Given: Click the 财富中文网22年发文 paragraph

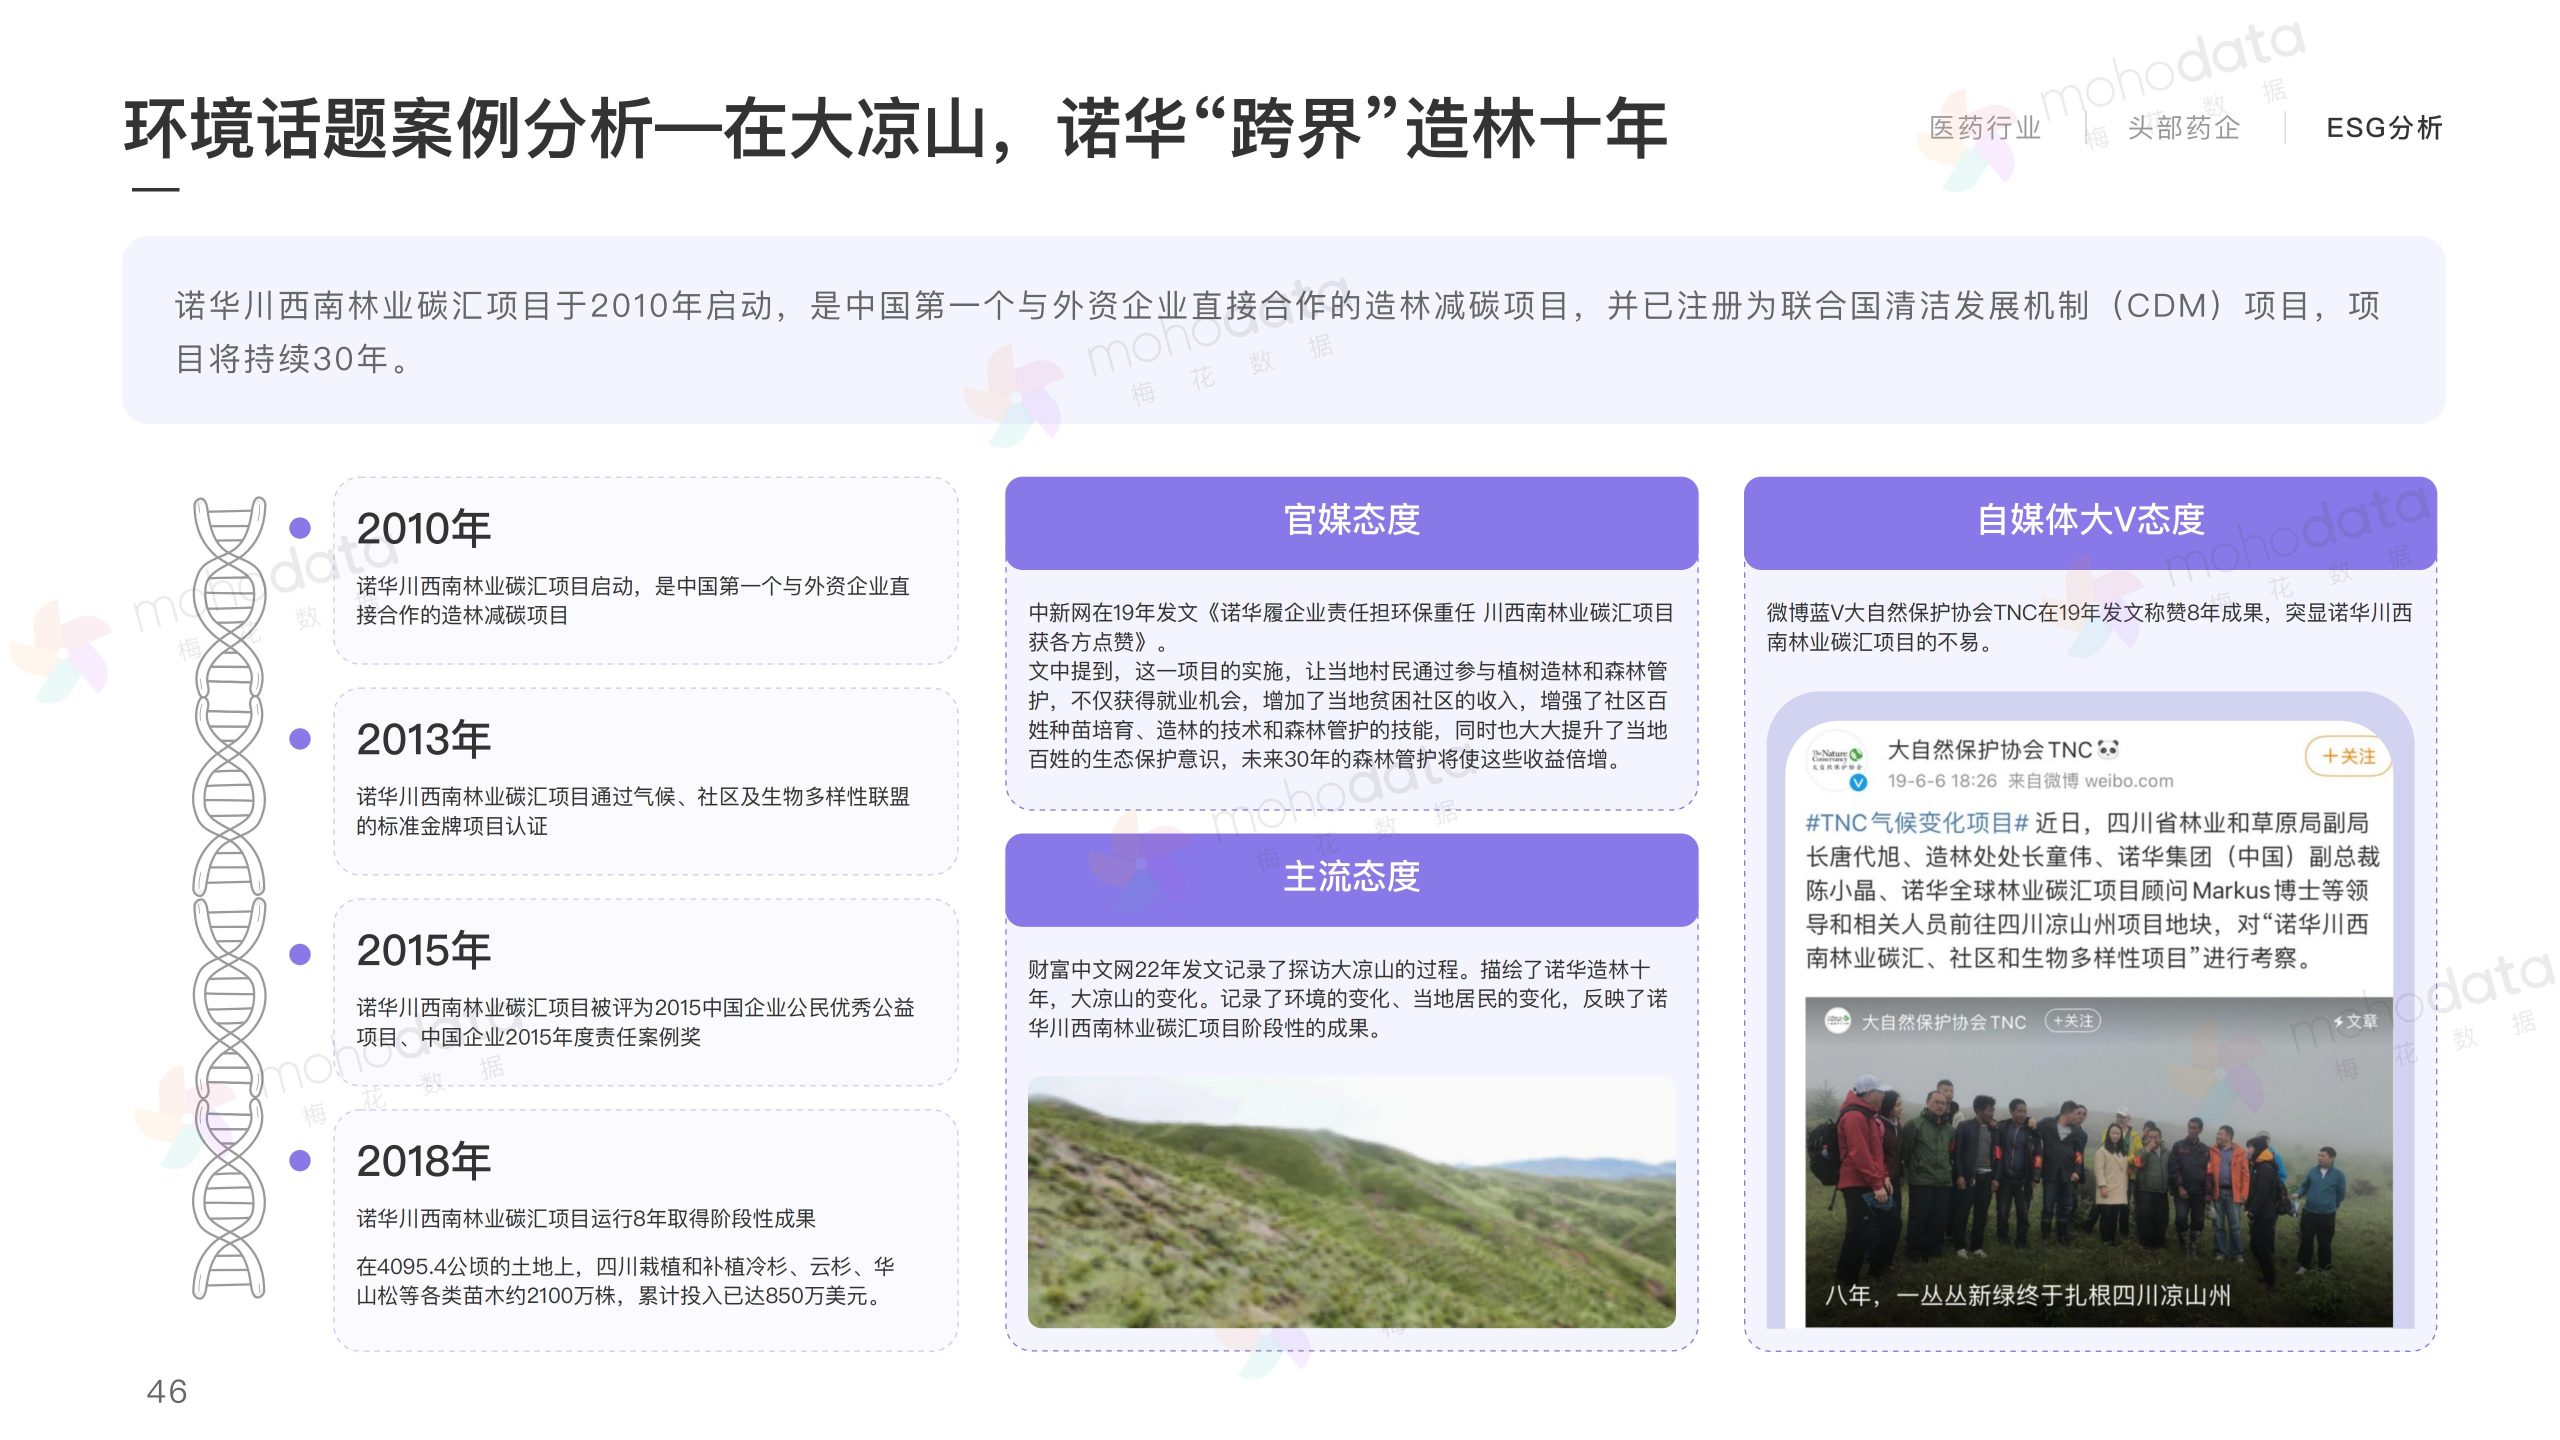Looking at the screenshot, I should click(1348, 998).
